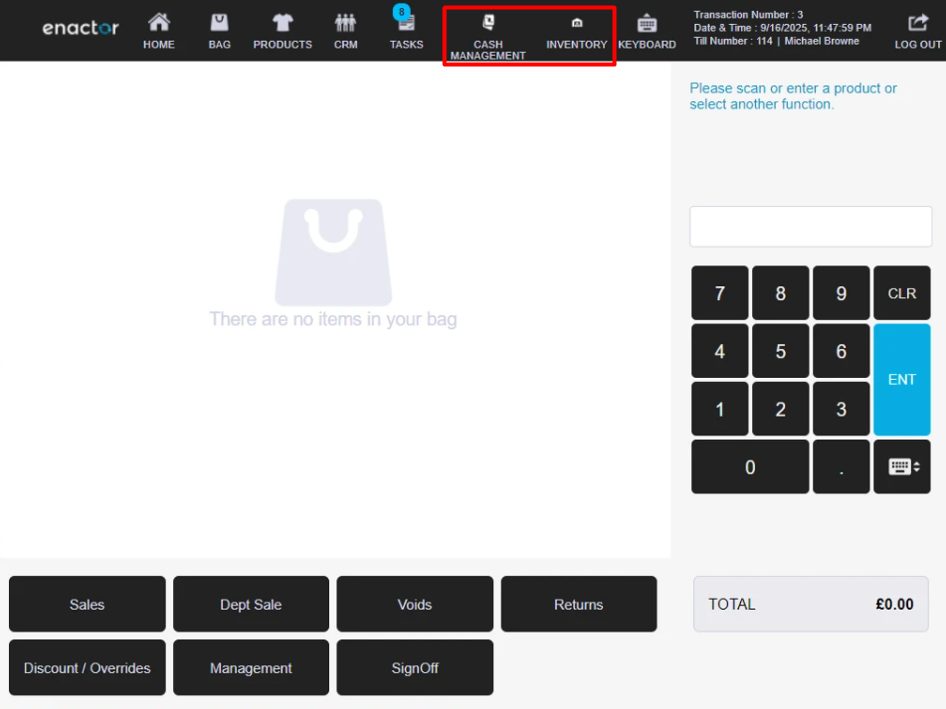Toggle keypad to keyboard input mode
Viewport: 946px width, 709px height.
click(x=901, y=466)
